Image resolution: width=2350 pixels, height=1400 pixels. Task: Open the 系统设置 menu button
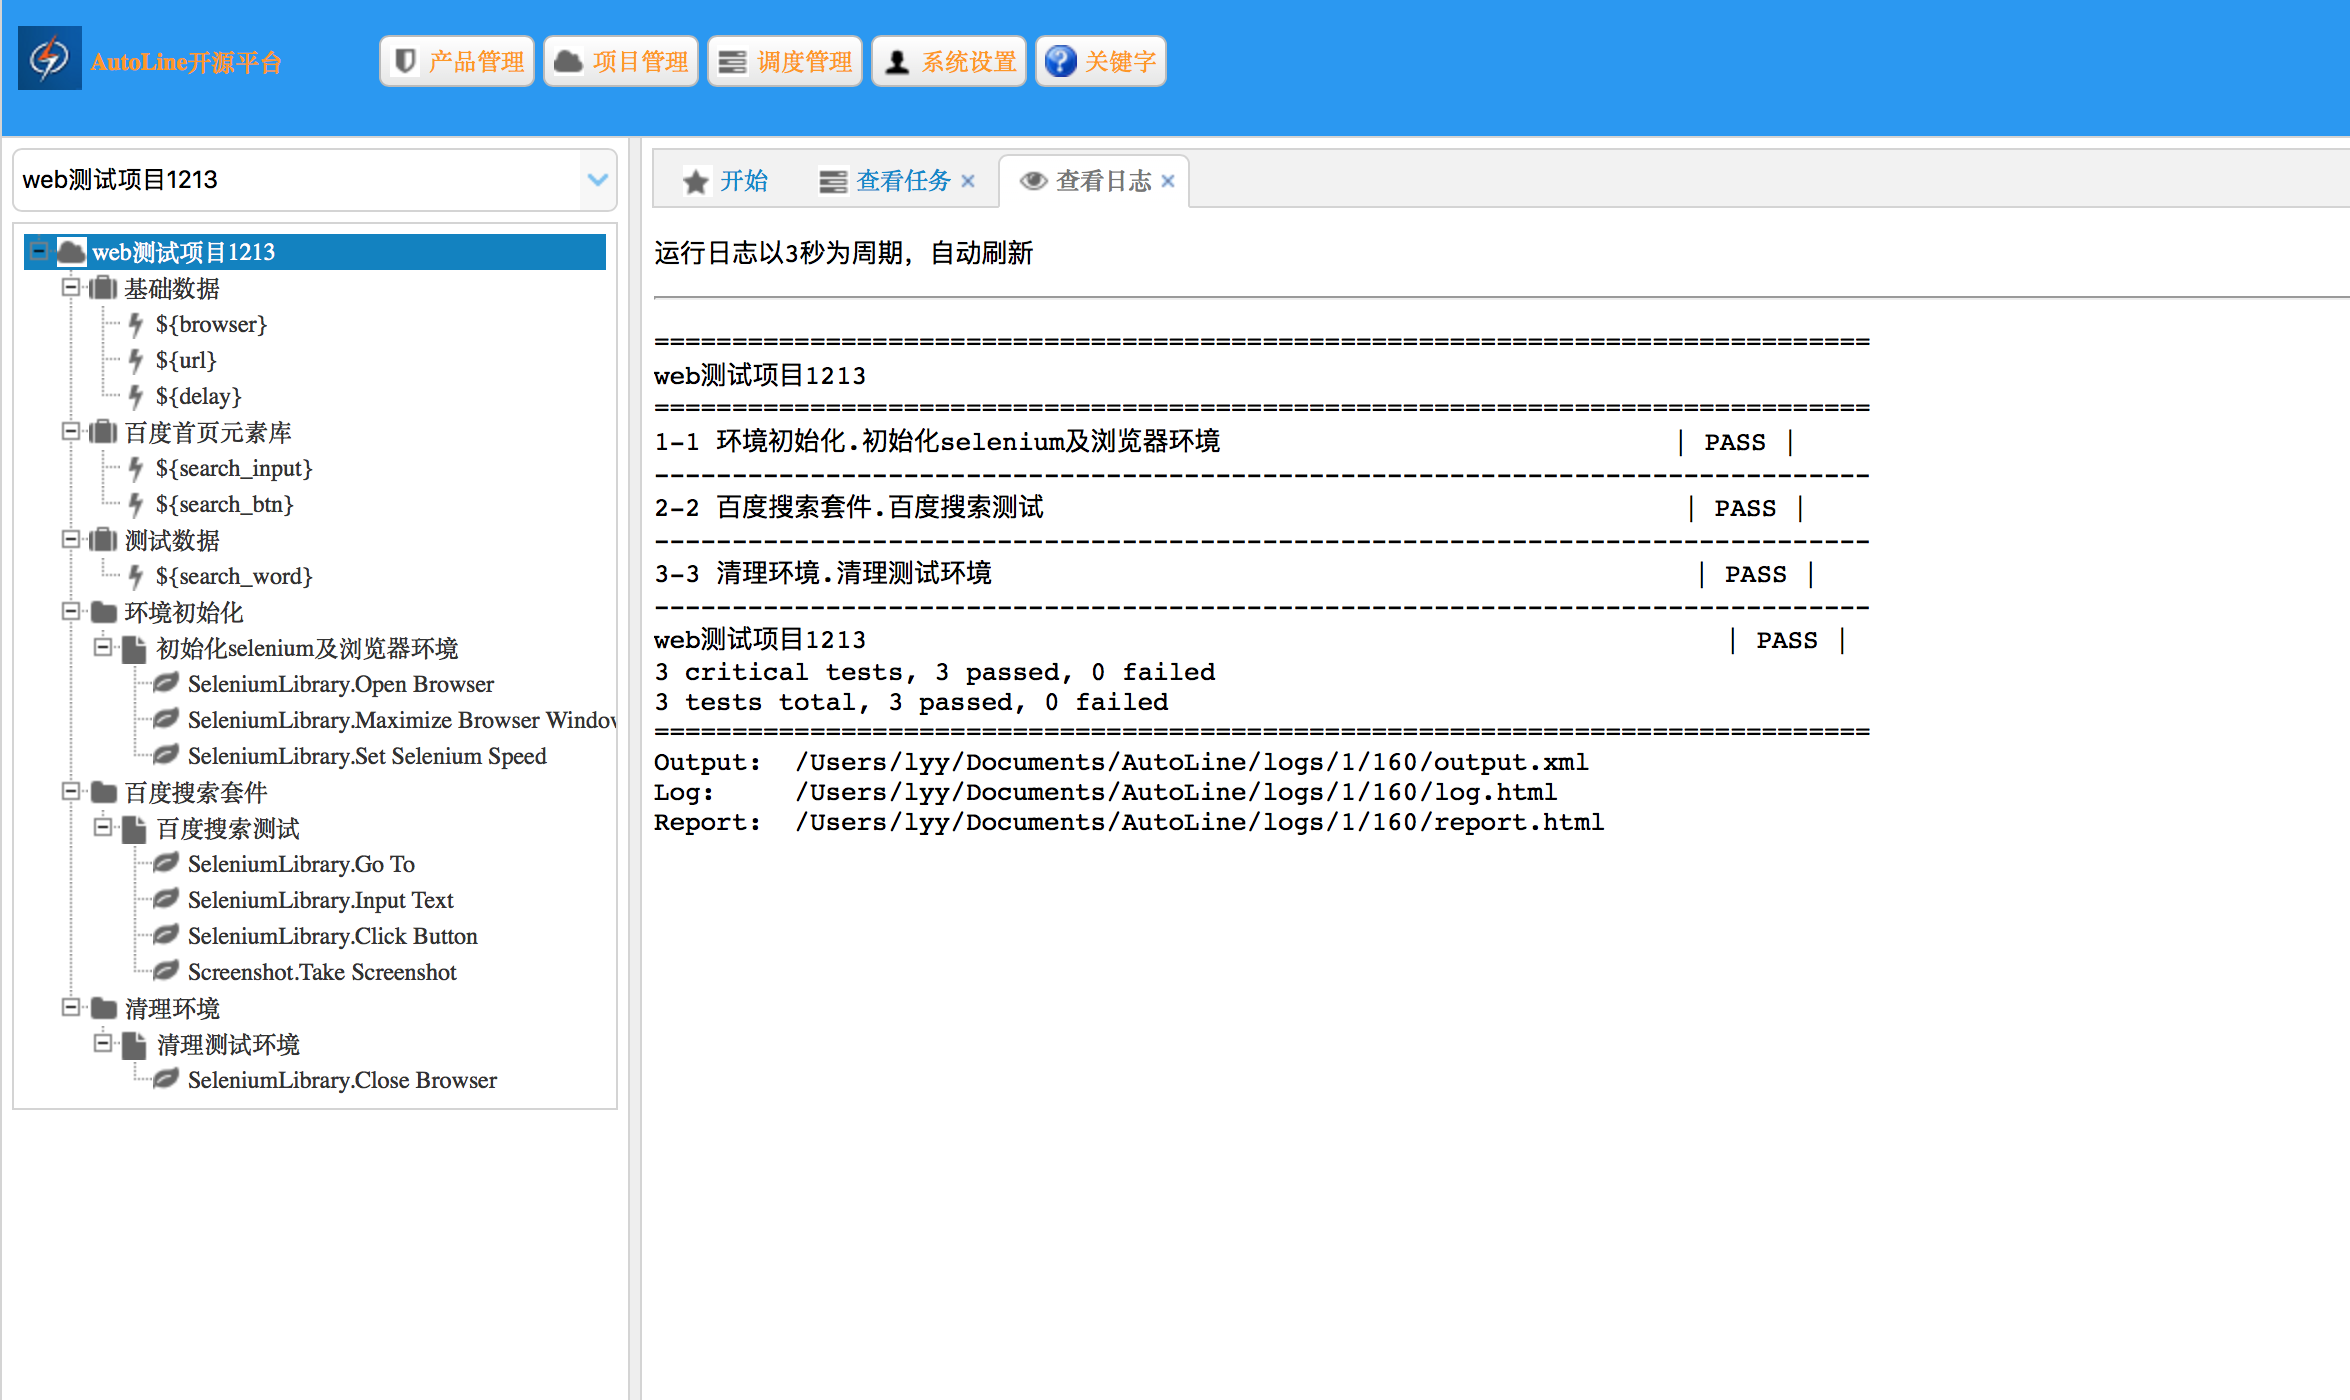click(949, 62)
